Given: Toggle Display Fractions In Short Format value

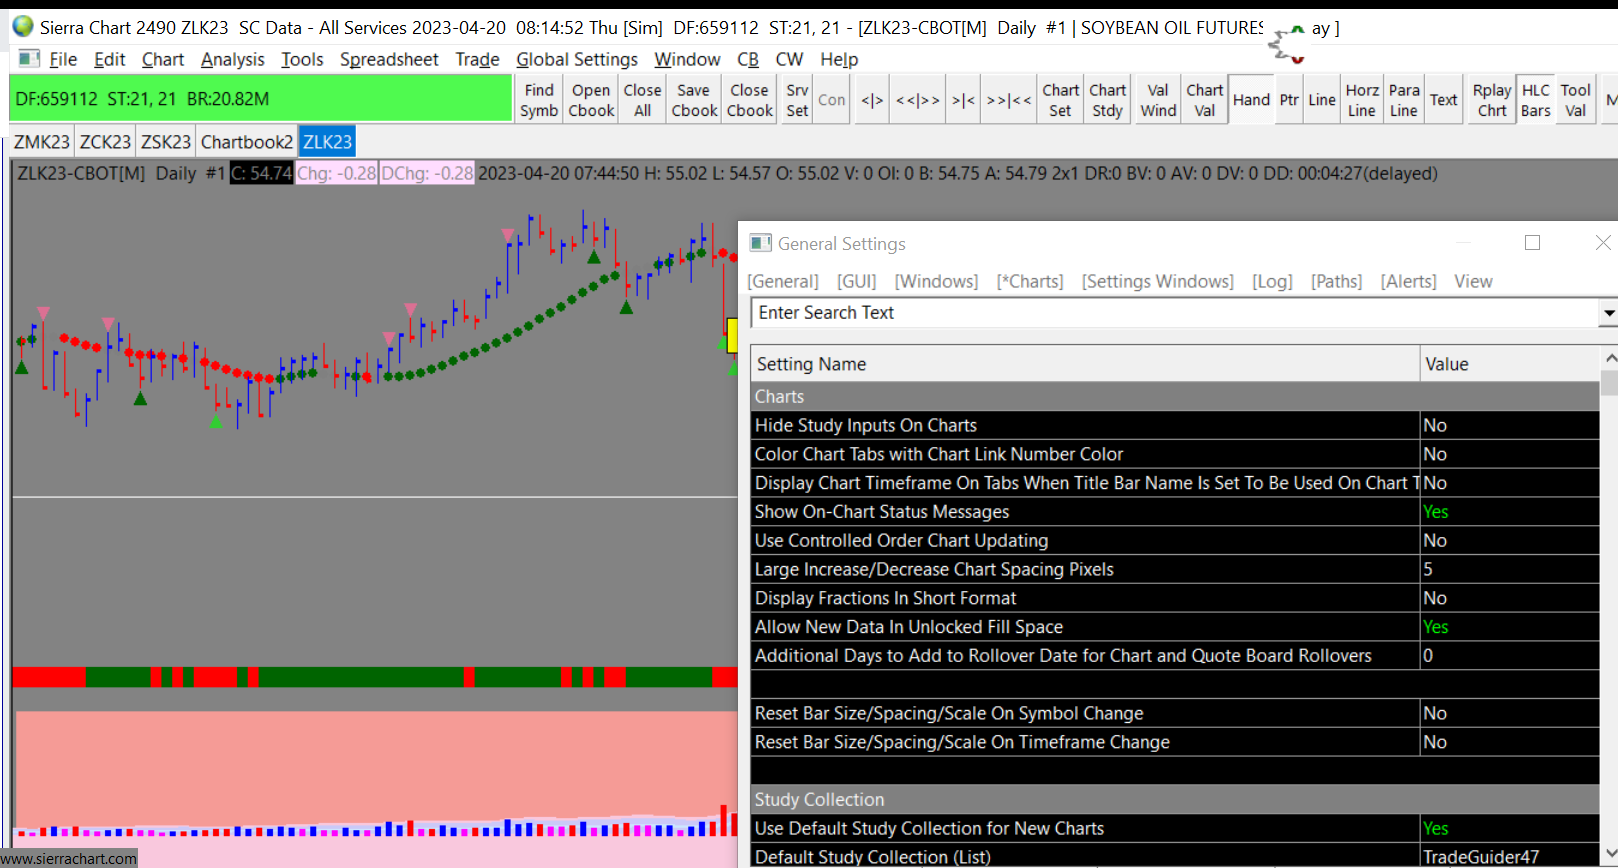Looking at the screenshot, I should (x=1509, y=599).
